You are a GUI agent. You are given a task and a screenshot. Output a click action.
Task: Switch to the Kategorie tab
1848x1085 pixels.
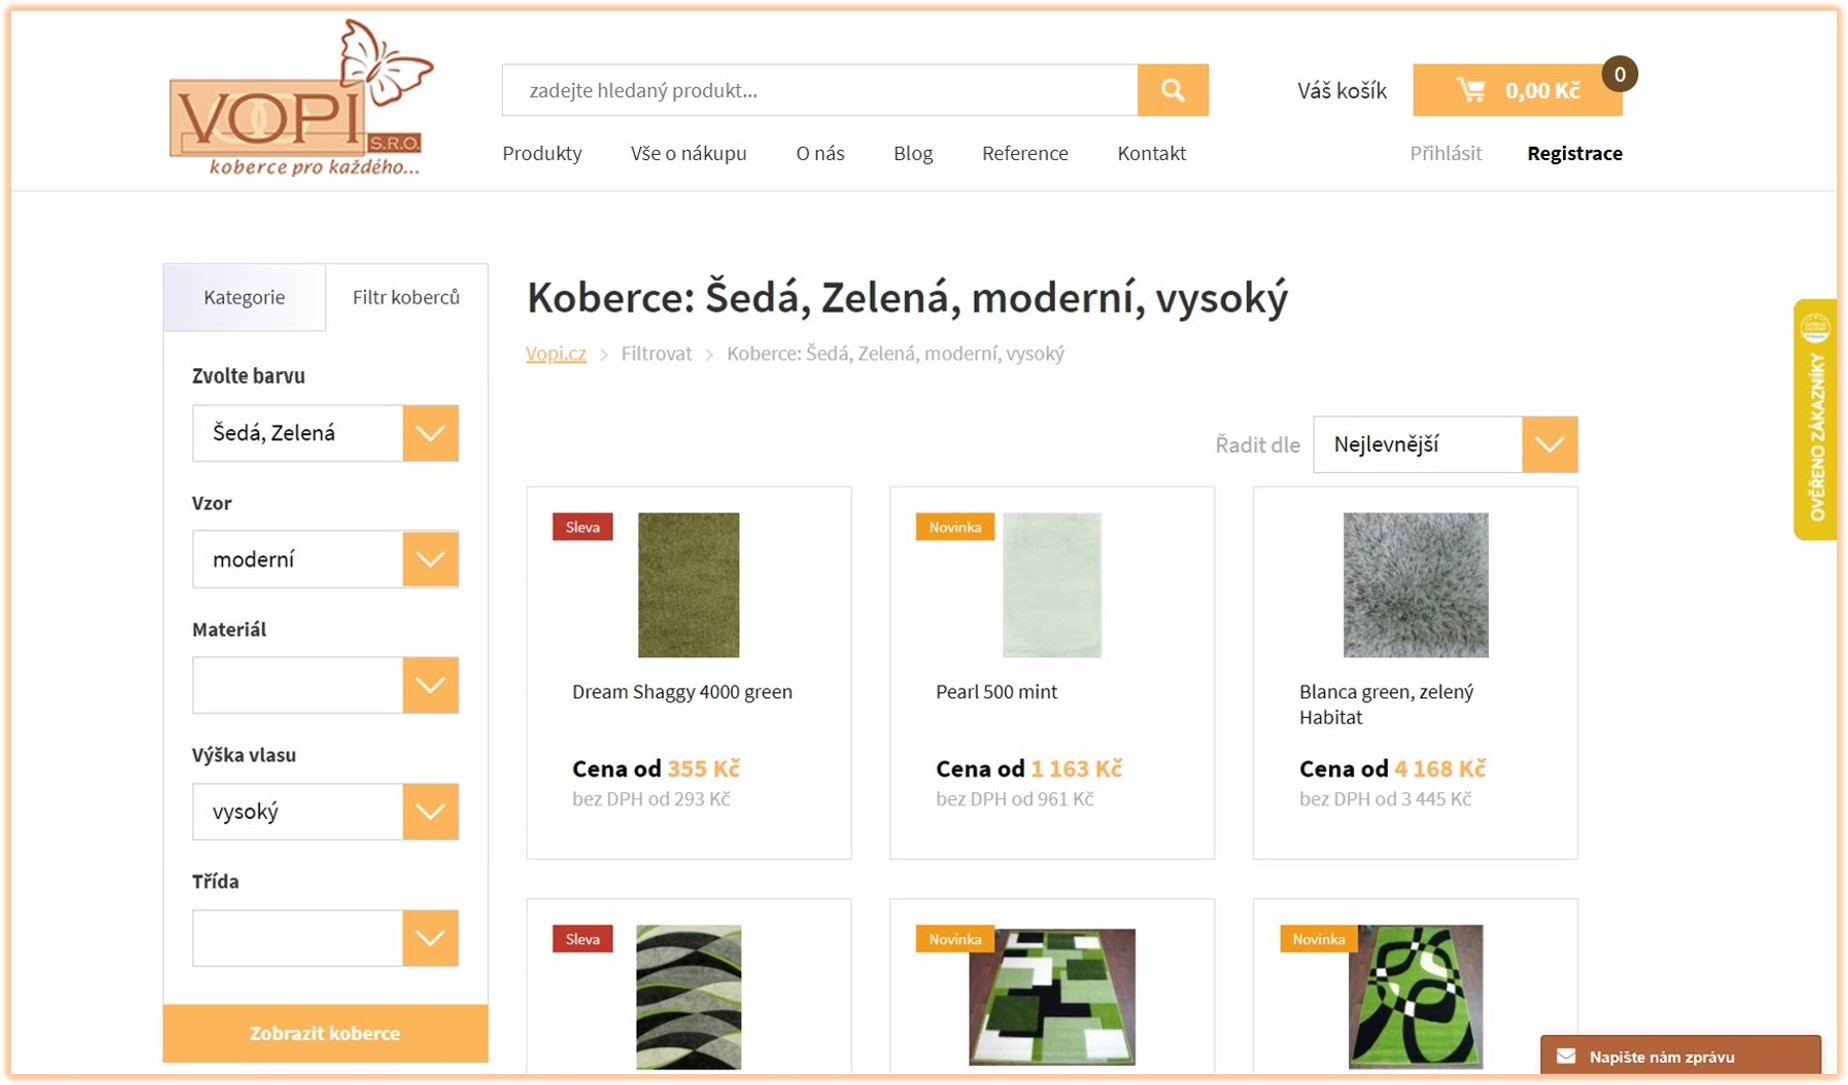pos(244,297)
